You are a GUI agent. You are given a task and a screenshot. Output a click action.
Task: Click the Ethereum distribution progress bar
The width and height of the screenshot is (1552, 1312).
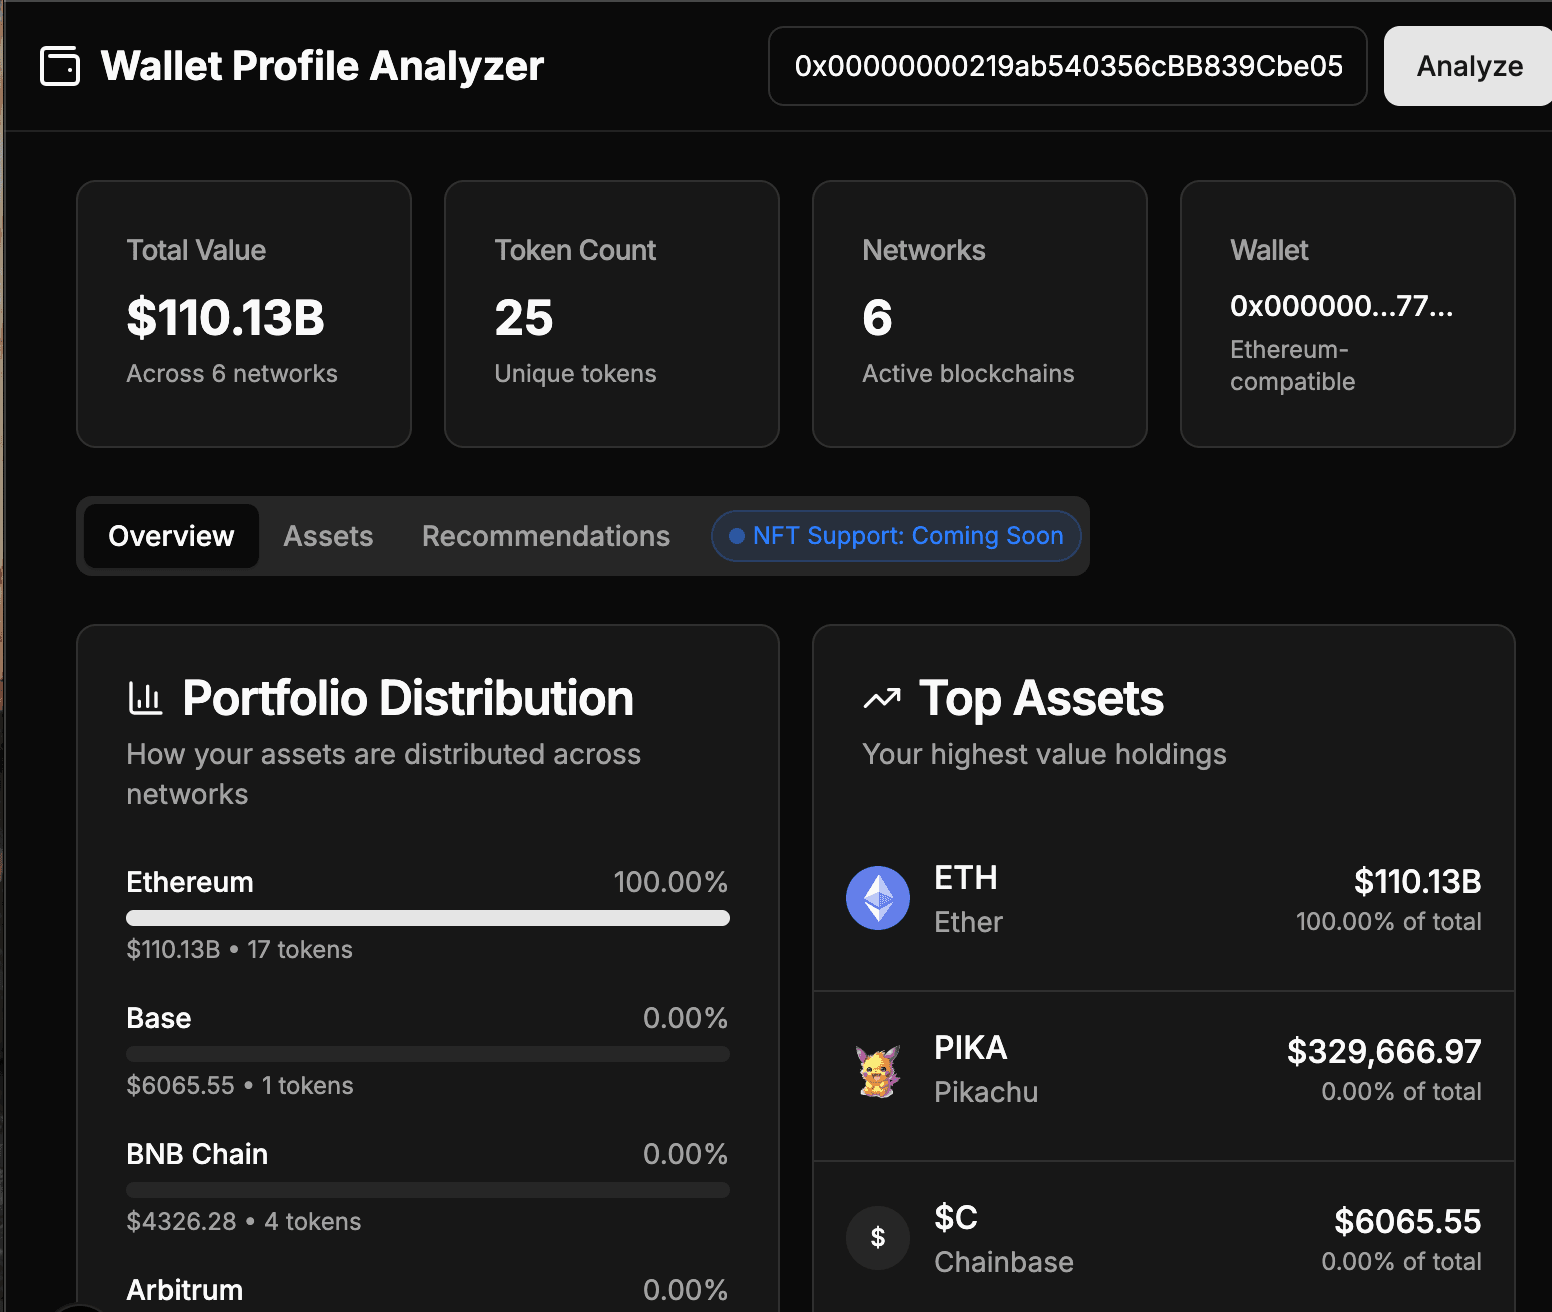pos(428,918)
